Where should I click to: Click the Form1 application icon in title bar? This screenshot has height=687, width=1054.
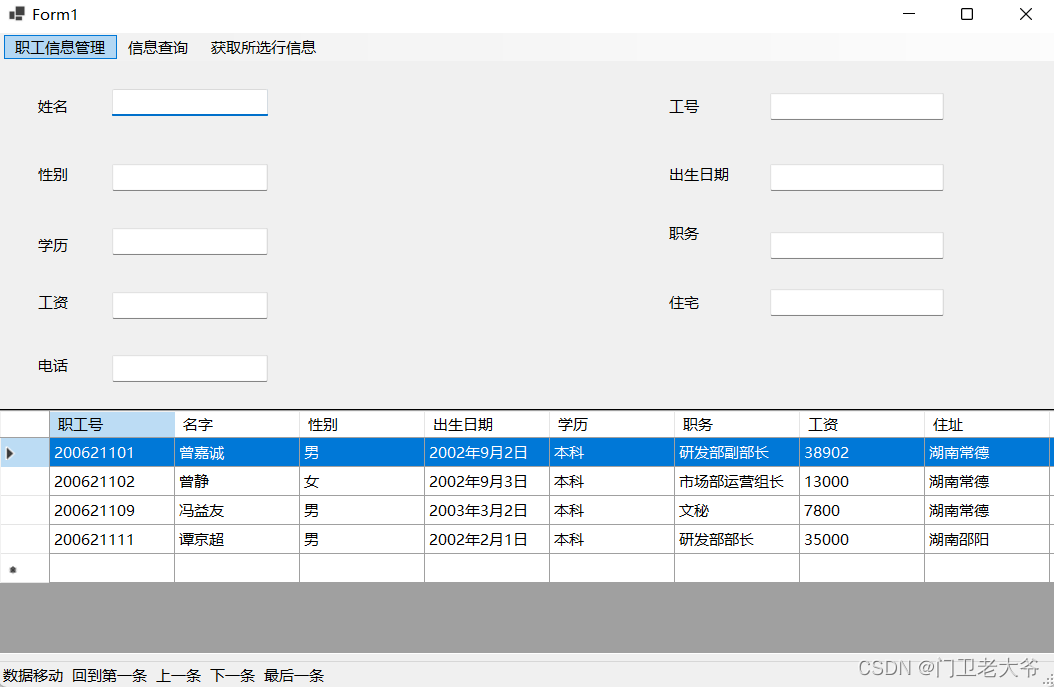click(16, 14)
